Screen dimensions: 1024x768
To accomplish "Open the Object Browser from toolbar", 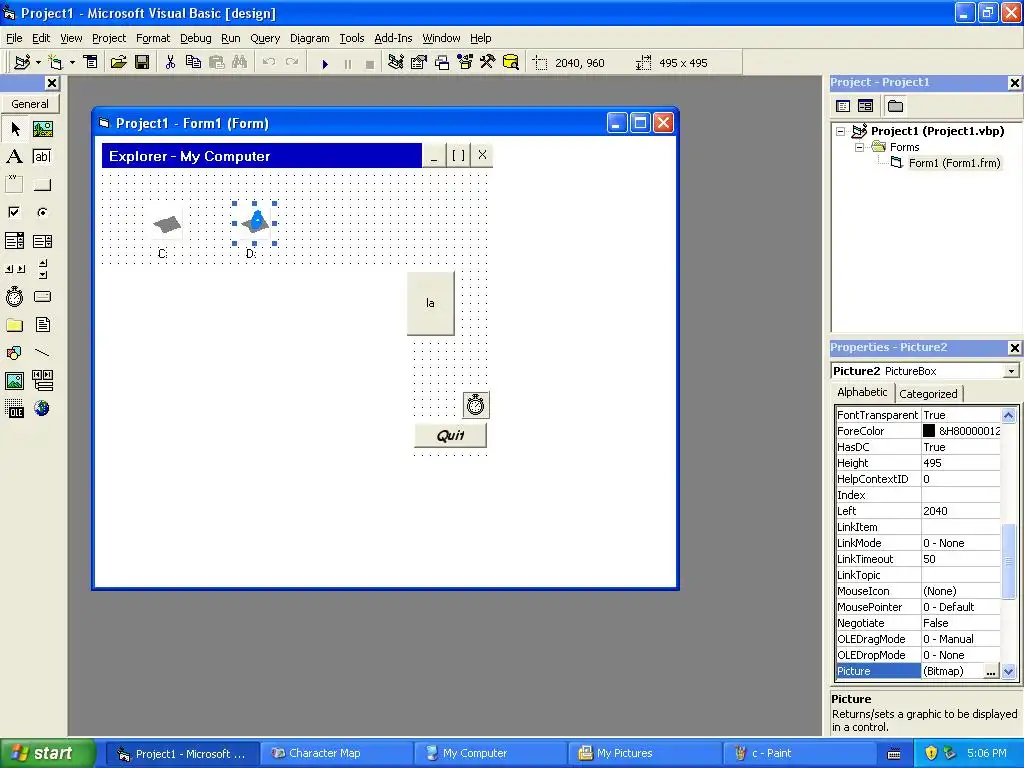I will [x=464, y=62].
